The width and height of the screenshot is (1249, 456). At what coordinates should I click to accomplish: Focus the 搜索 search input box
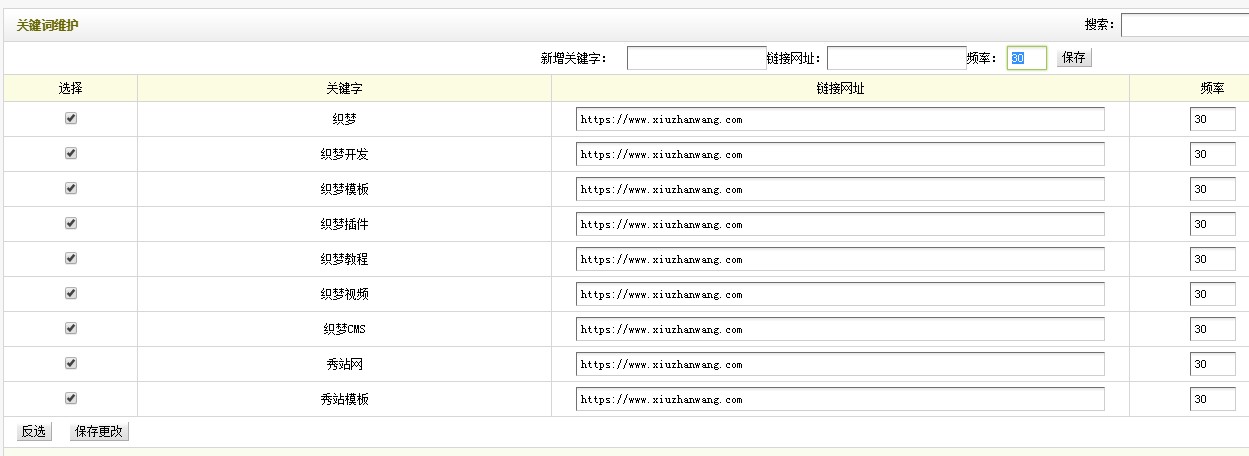(x=1184, y=25)
